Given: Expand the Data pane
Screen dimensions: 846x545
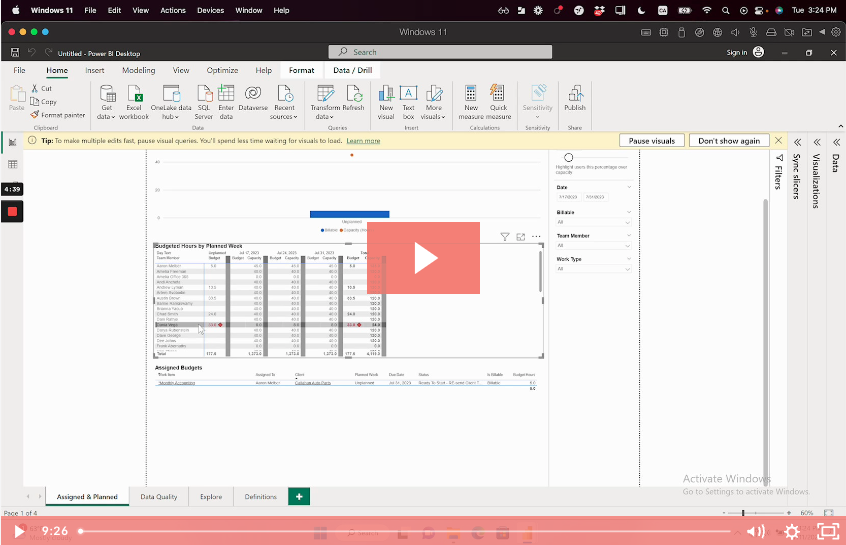Looking at the screenshot, I should point(836,142).
